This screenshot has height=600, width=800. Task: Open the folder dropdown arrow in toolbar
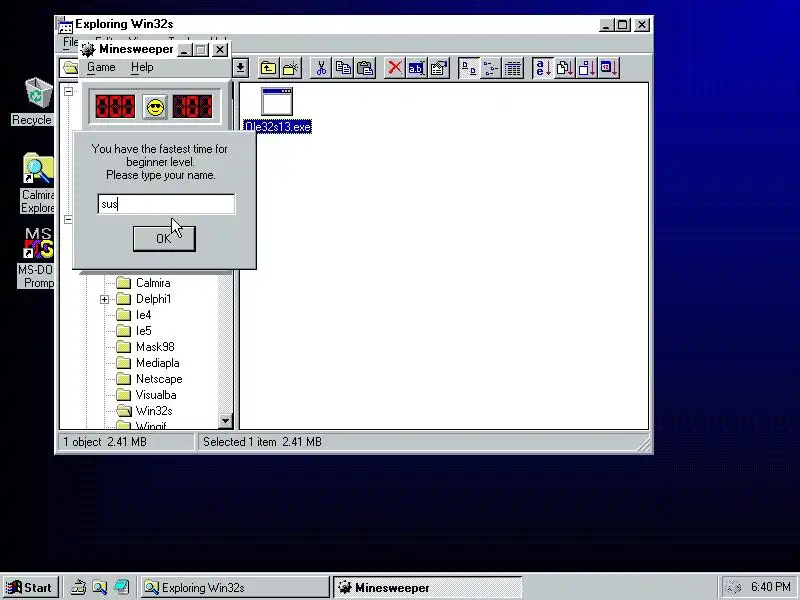click(x=240, y=68)
